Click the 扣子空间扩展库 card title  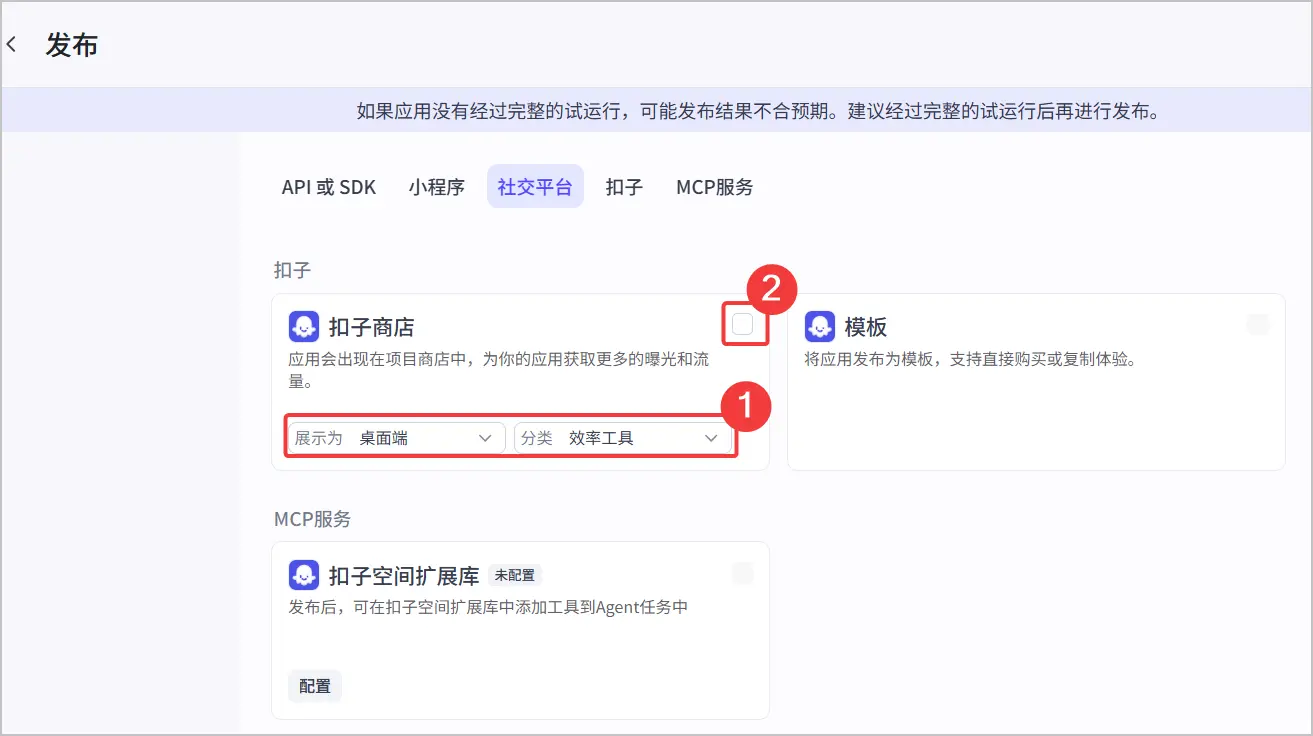pos(404,575)
